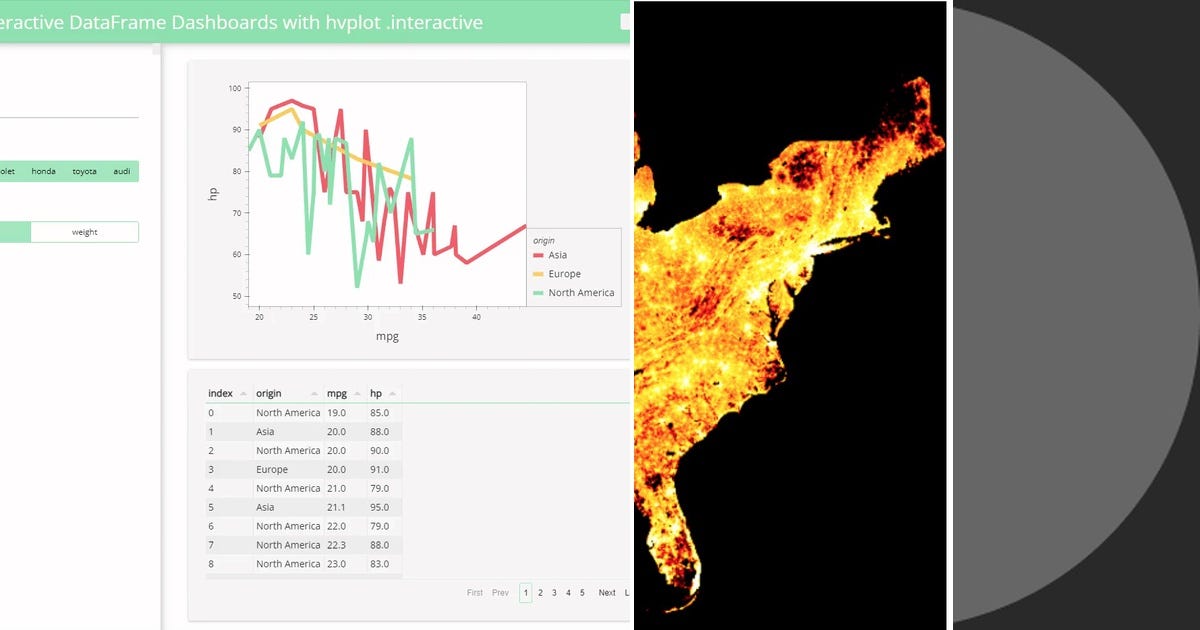Click the Prev pagination button
Viewport: 1200px width, 630px height.
point(500,592)
